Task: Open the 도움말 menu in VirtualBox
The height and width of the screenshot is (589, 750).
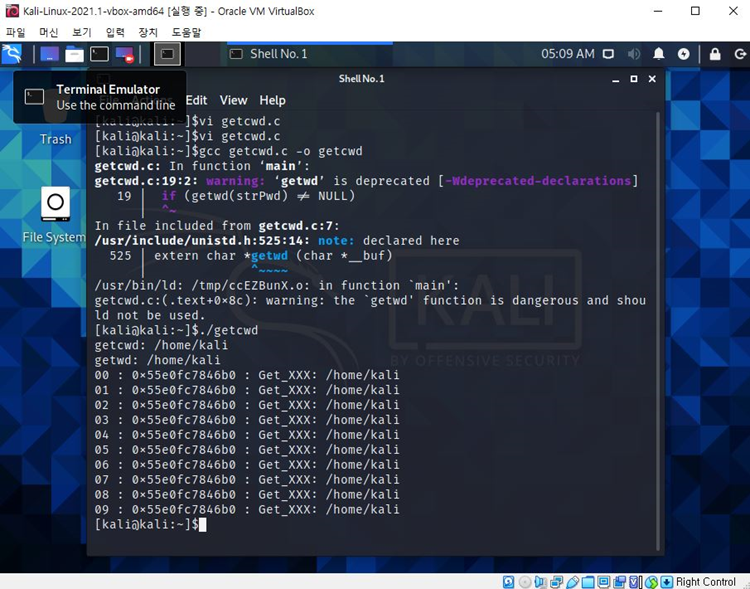Action: click(x=186, y=32)
